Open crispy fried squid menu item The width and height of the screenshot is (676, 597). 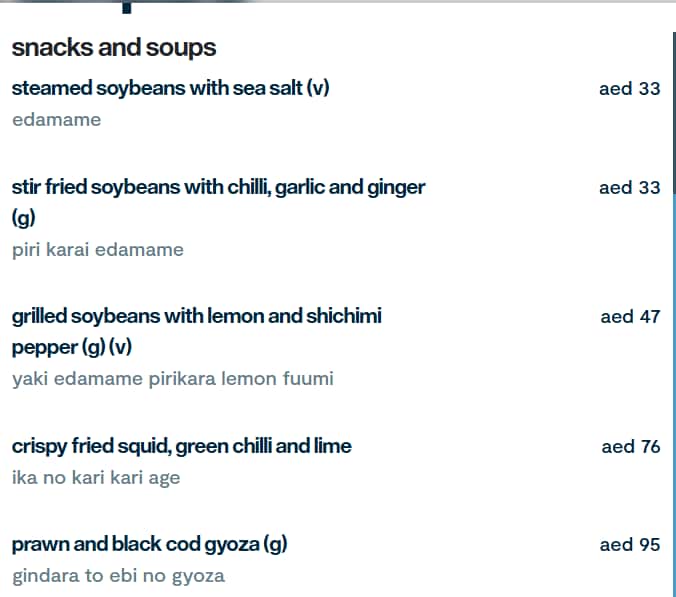point(181,446)
